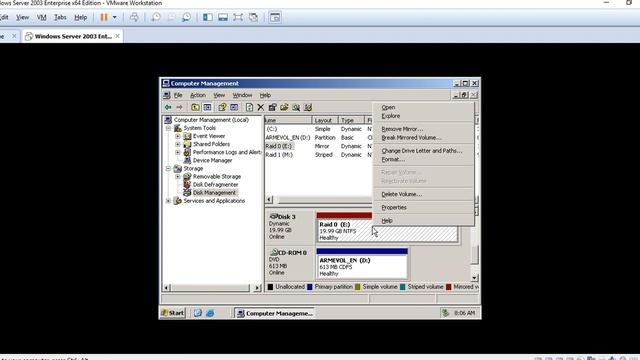This screenshot has width=640, height=360.
Task: Click the Open folder icon in toolbar
Action: (284, 107)
